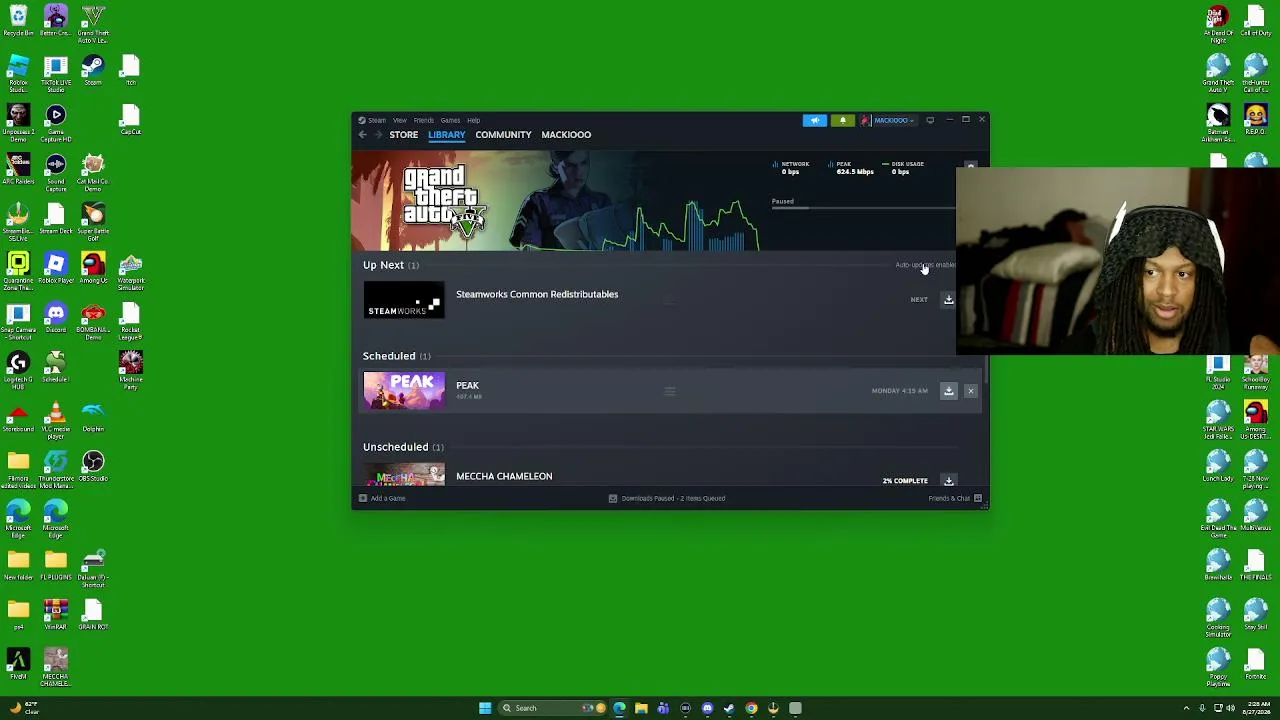
Task: Resume the MECCHA CHAMELEON download
Action: click(x=949, y=481)
